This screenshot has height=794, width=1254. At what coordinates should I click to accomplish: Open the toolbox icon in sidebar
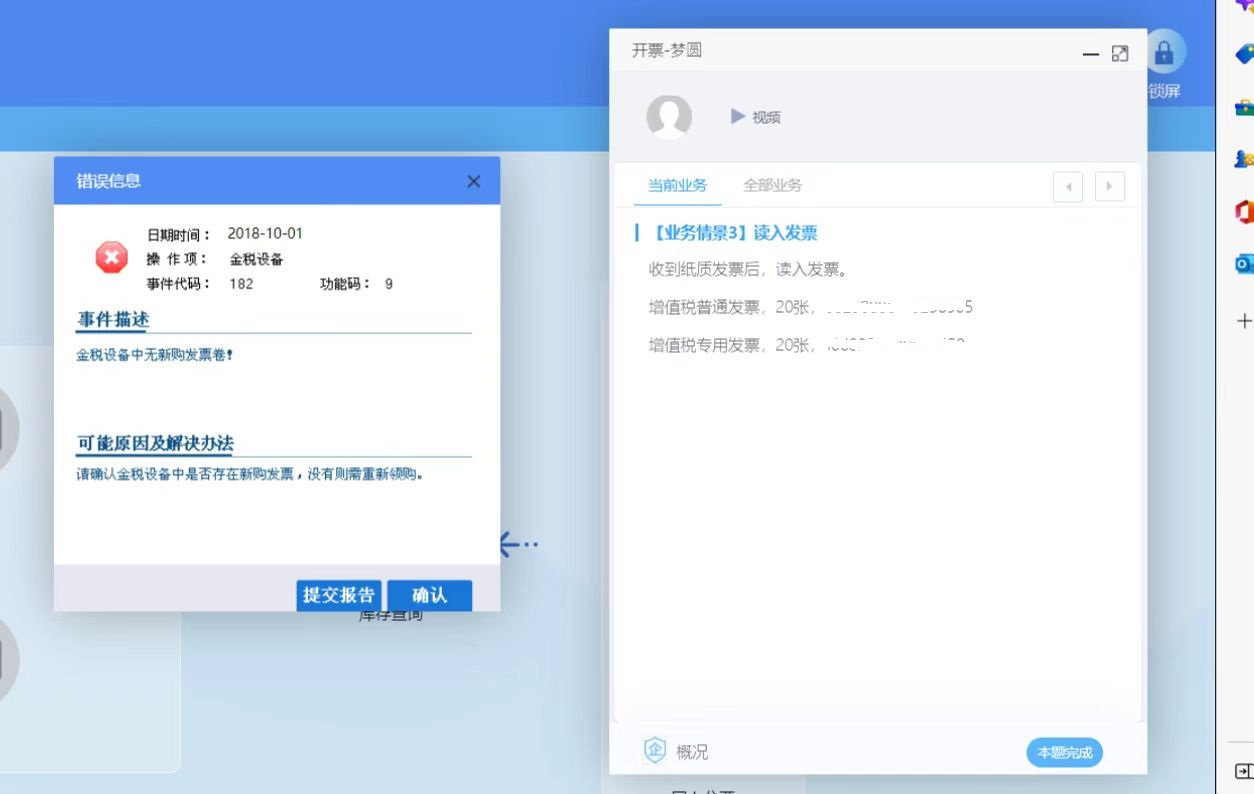pos(1244,107)
